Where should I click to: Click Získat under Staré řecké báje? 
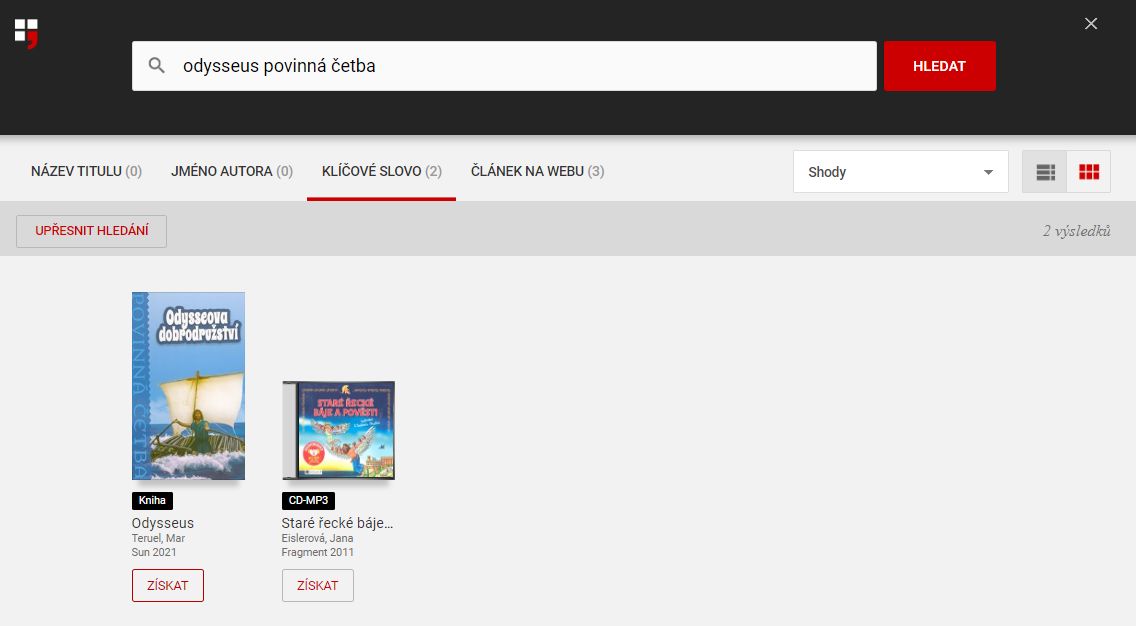(318, 585)
